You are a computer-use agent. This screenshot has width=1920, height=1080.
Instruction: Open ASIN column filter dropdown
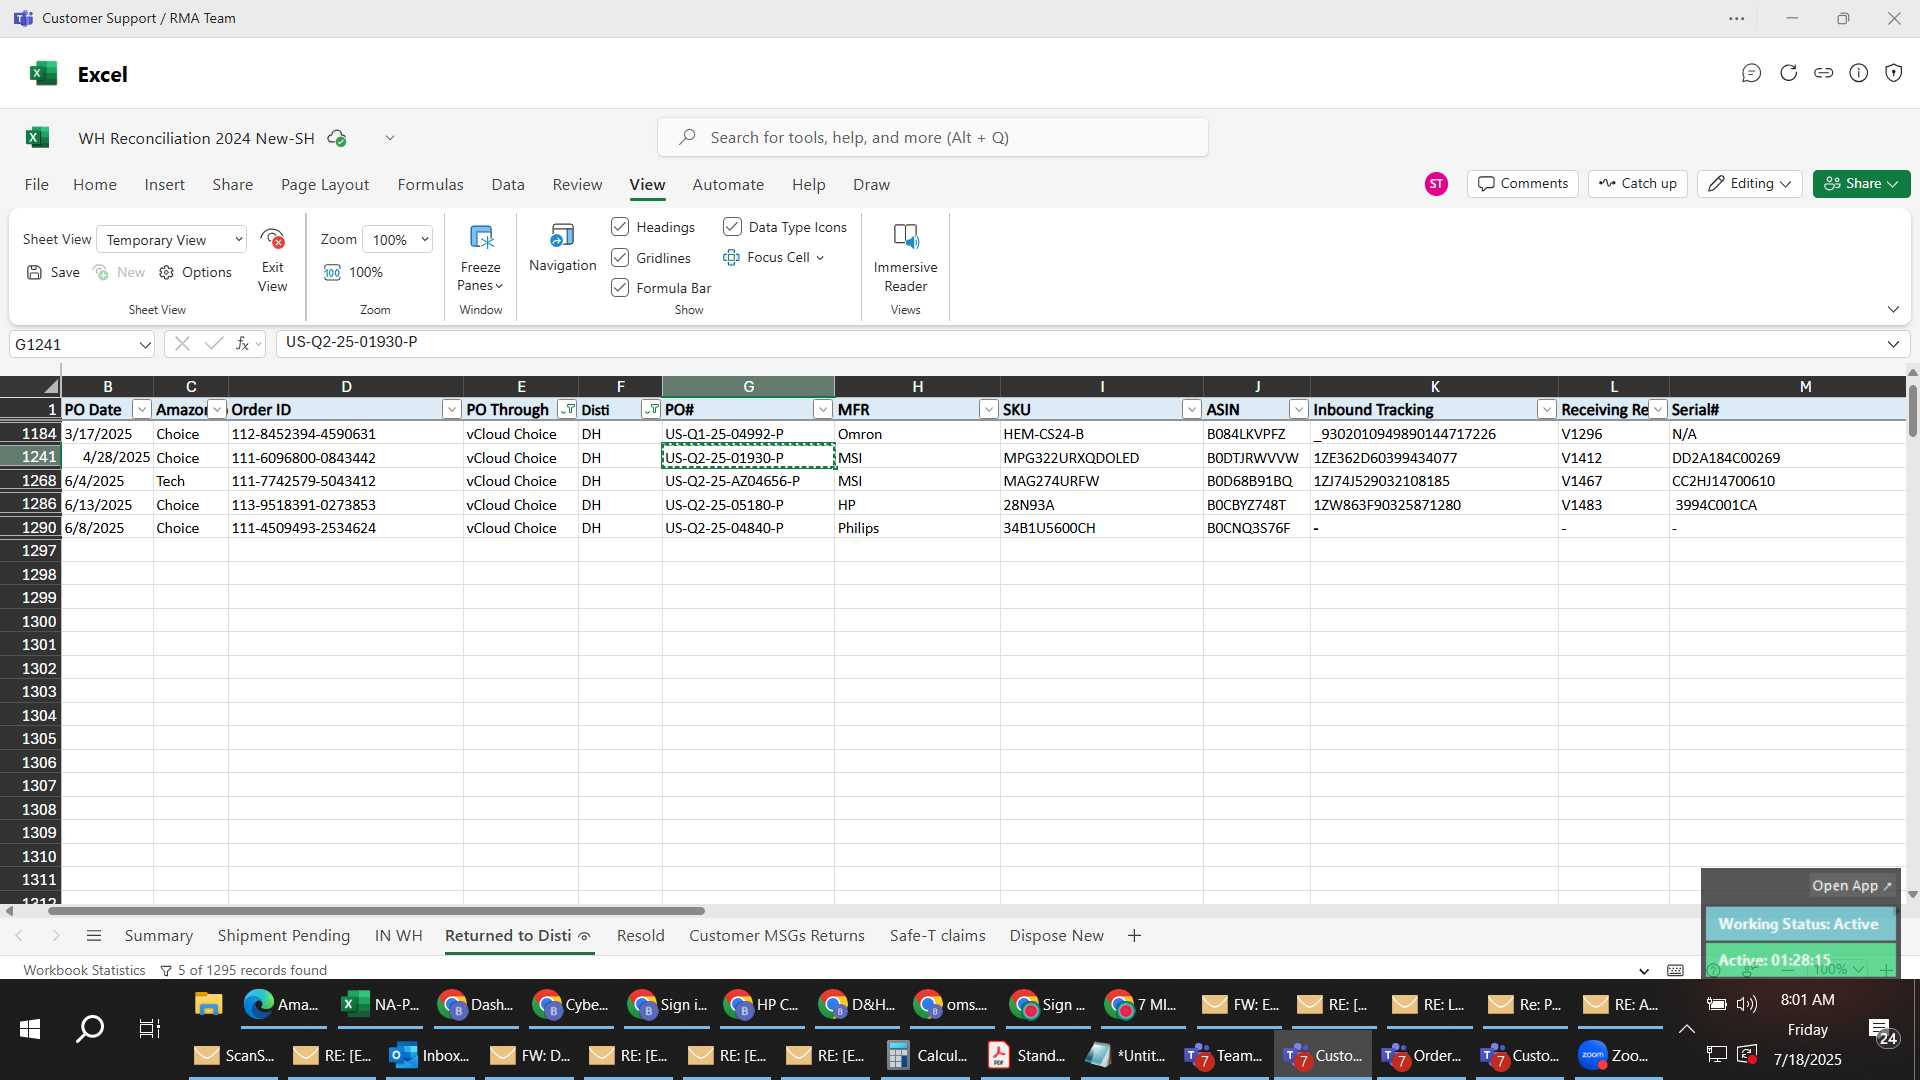pos(1299,410)
